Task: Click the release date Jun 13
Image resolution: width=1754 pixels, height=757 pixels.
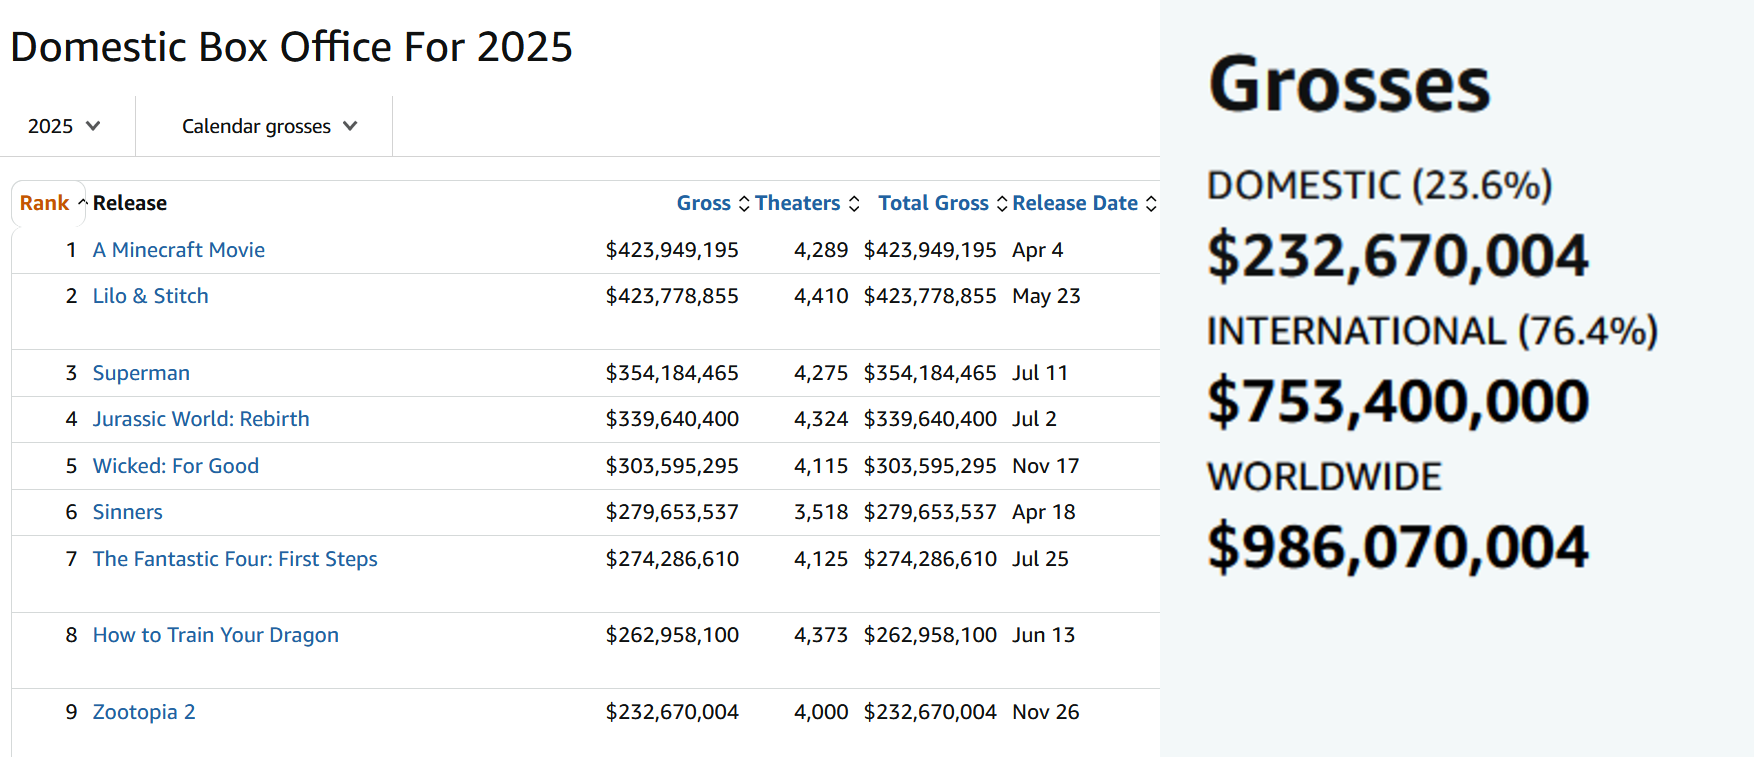Action: click(x=1044, y=635)
